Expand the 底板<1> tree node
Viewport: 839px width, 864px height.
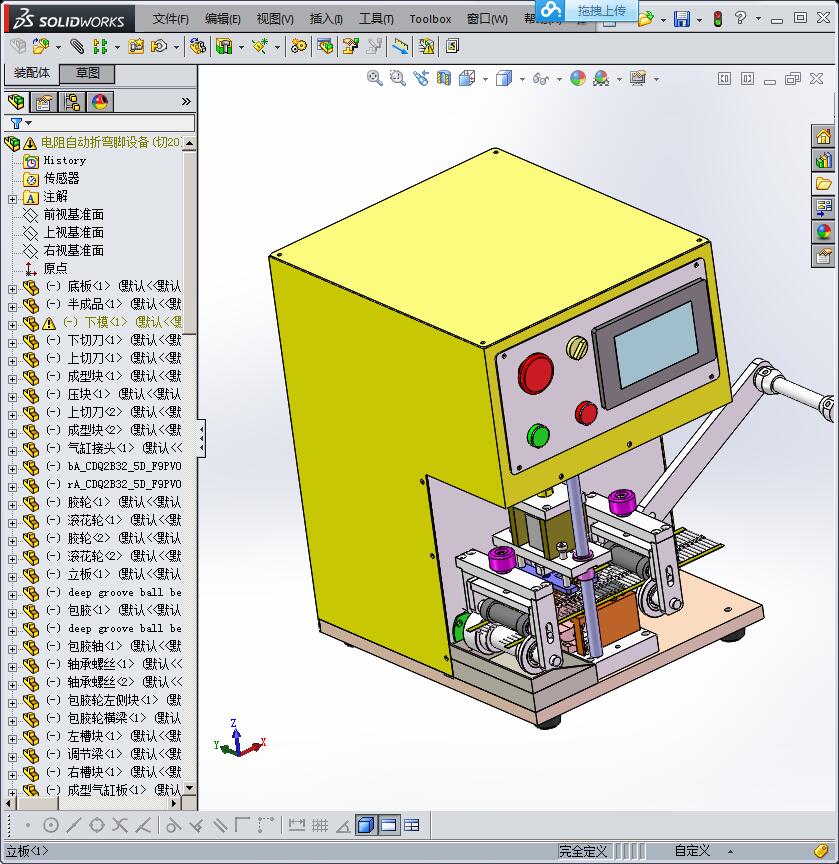[x=12, y=287]
